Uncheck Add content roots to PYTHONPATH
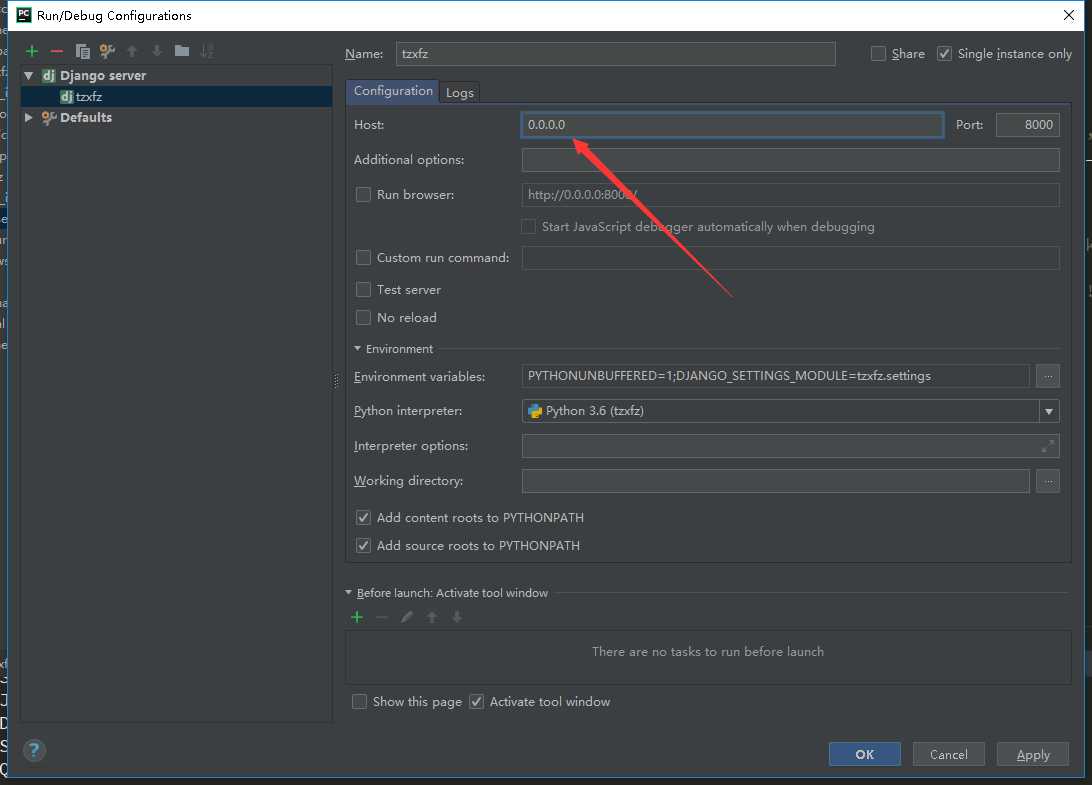This screenshot has height=785, width=1092. point(363,518)
